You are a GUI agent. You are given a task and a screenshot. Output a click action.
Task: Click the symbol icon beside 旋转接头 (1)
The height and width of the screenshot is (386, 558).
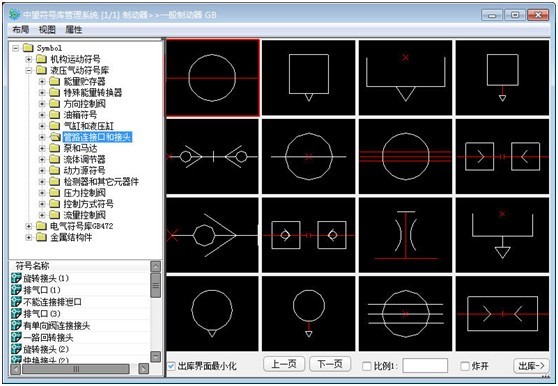16,278
